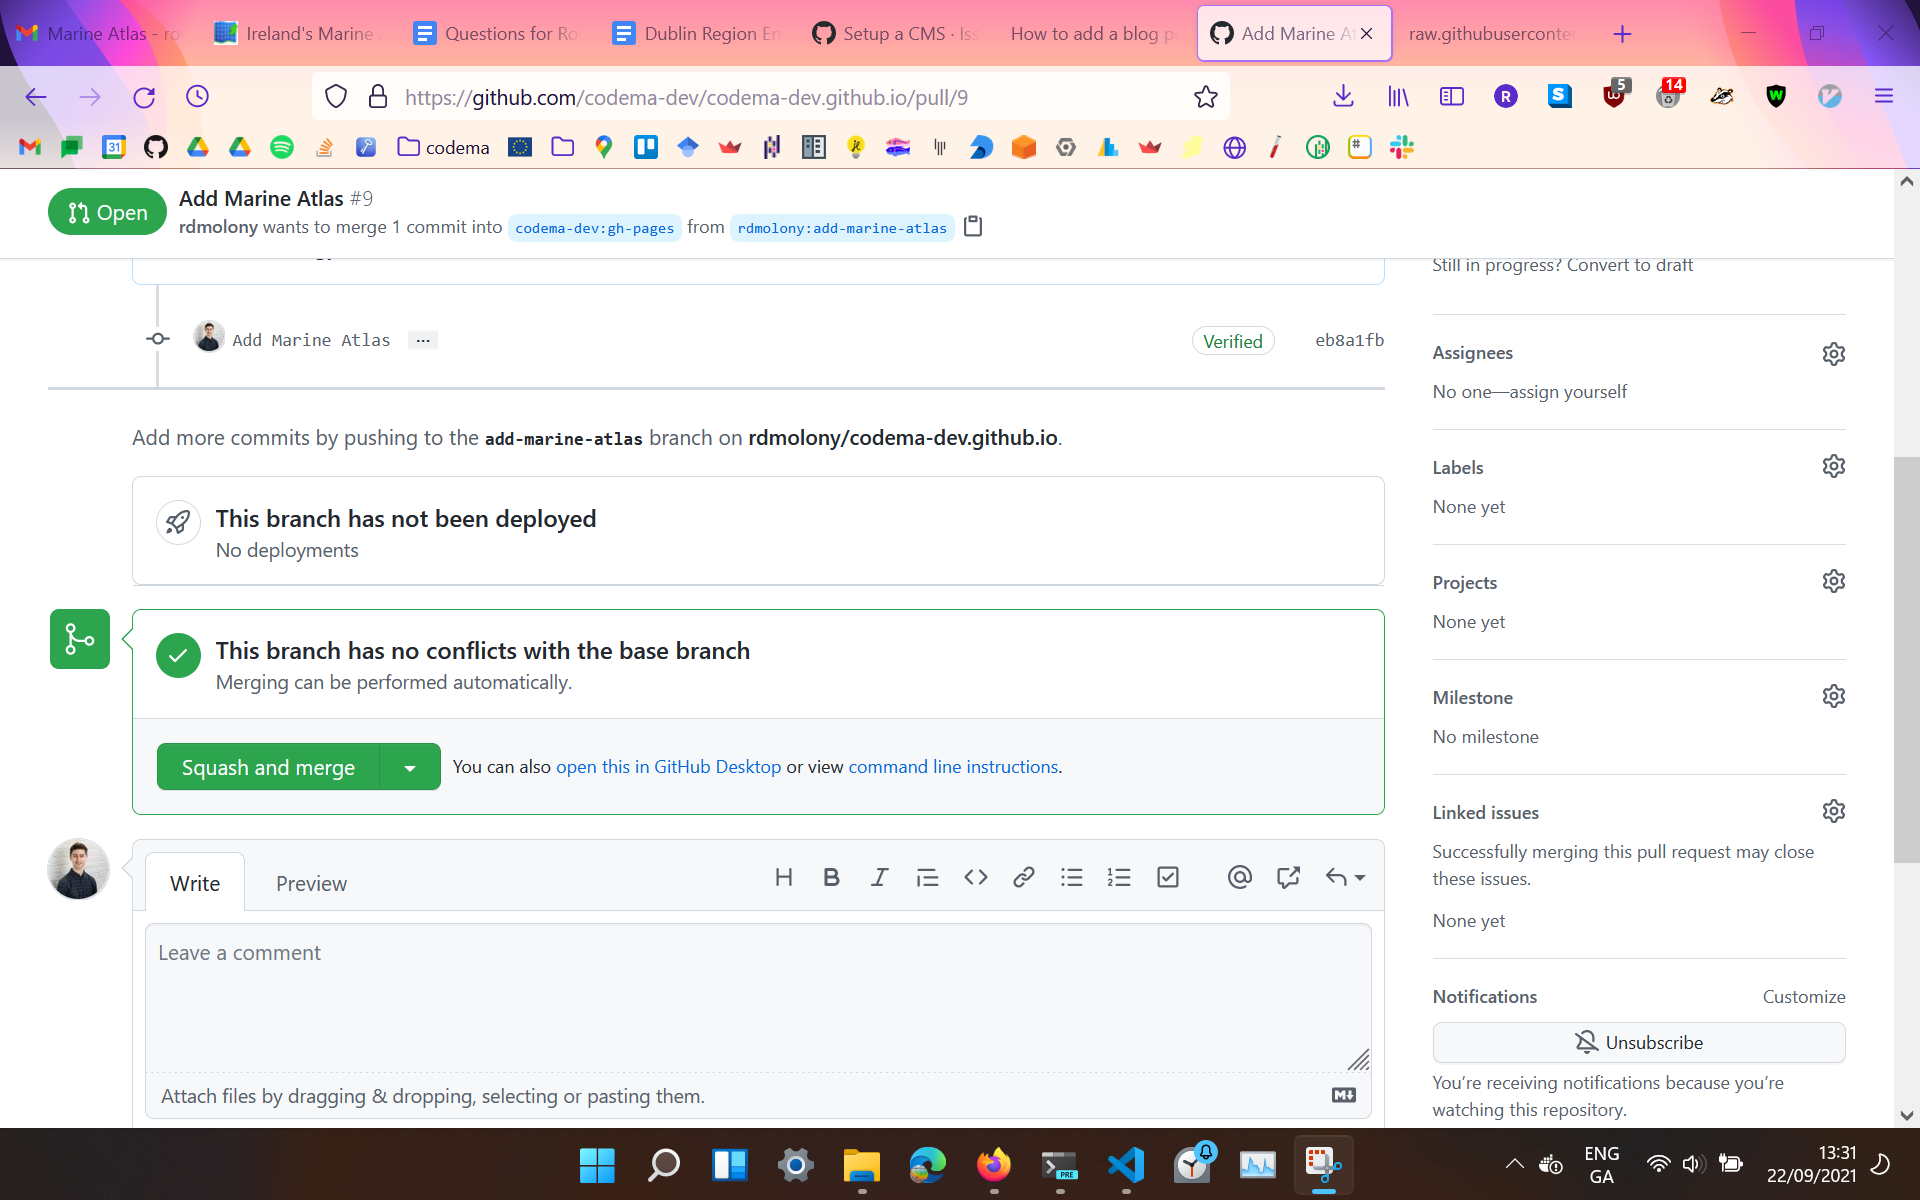Image resolution: width=1920 pixels, height=1200 pixels.
Task: Switch to the Preview tab
Action: 311,883
